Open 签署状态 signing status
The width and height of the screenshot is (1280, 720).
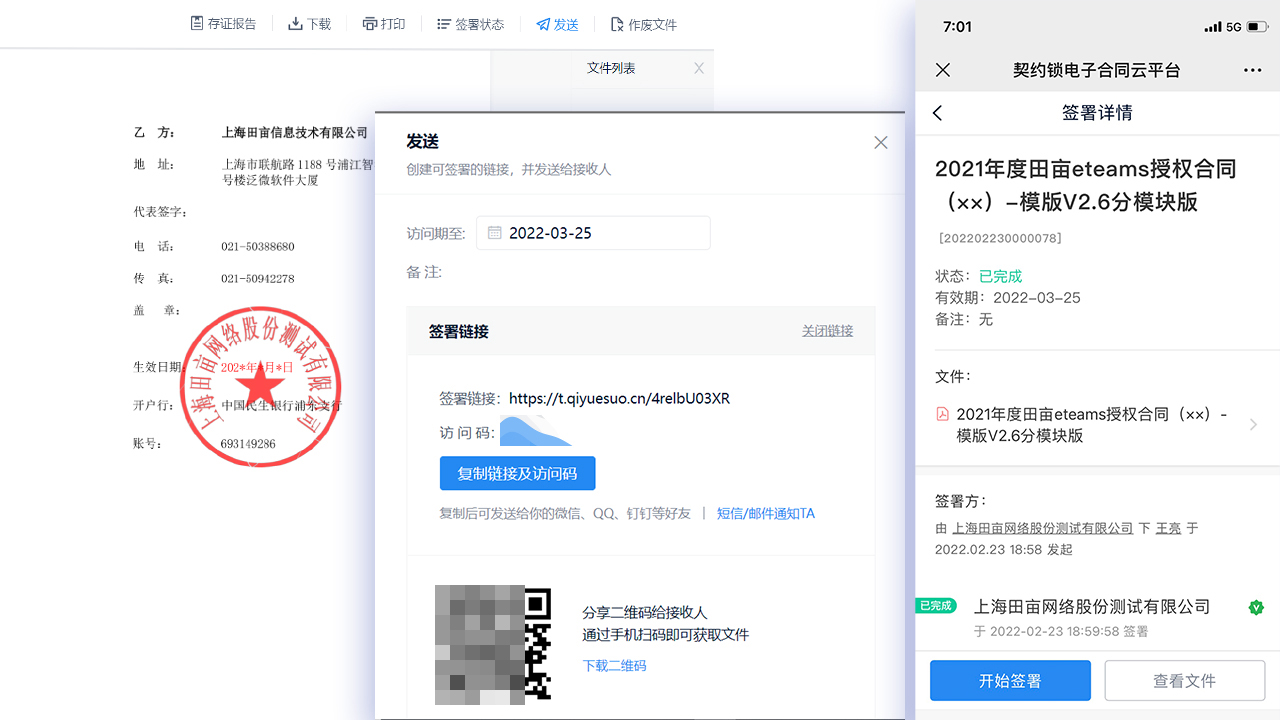(471, 24)
